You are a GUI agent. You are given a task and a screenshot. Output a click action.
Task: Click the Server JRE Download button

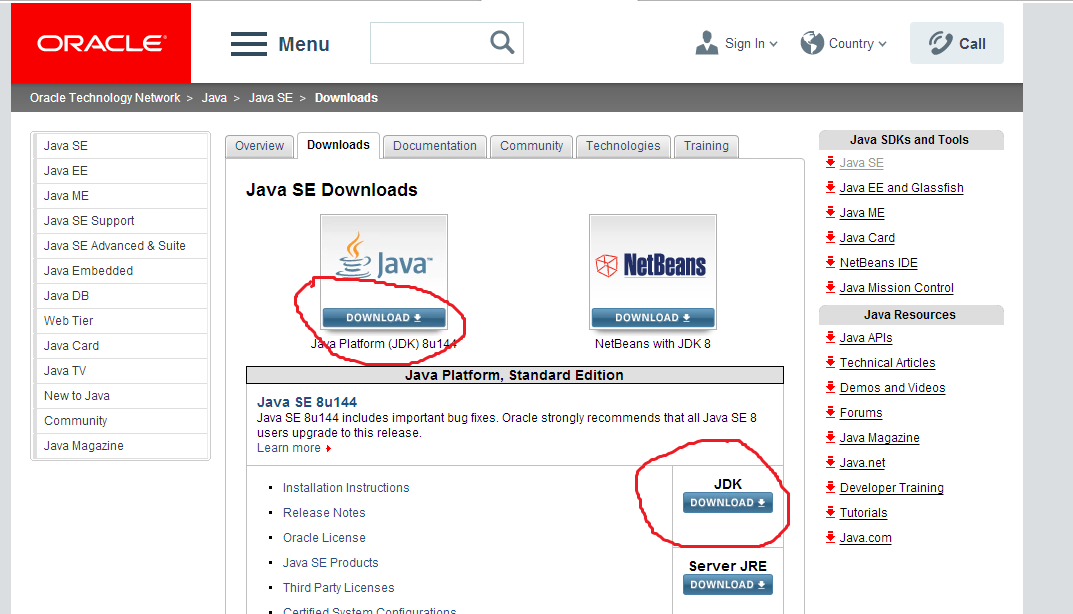pyautogui.click(x=727, y=585)
